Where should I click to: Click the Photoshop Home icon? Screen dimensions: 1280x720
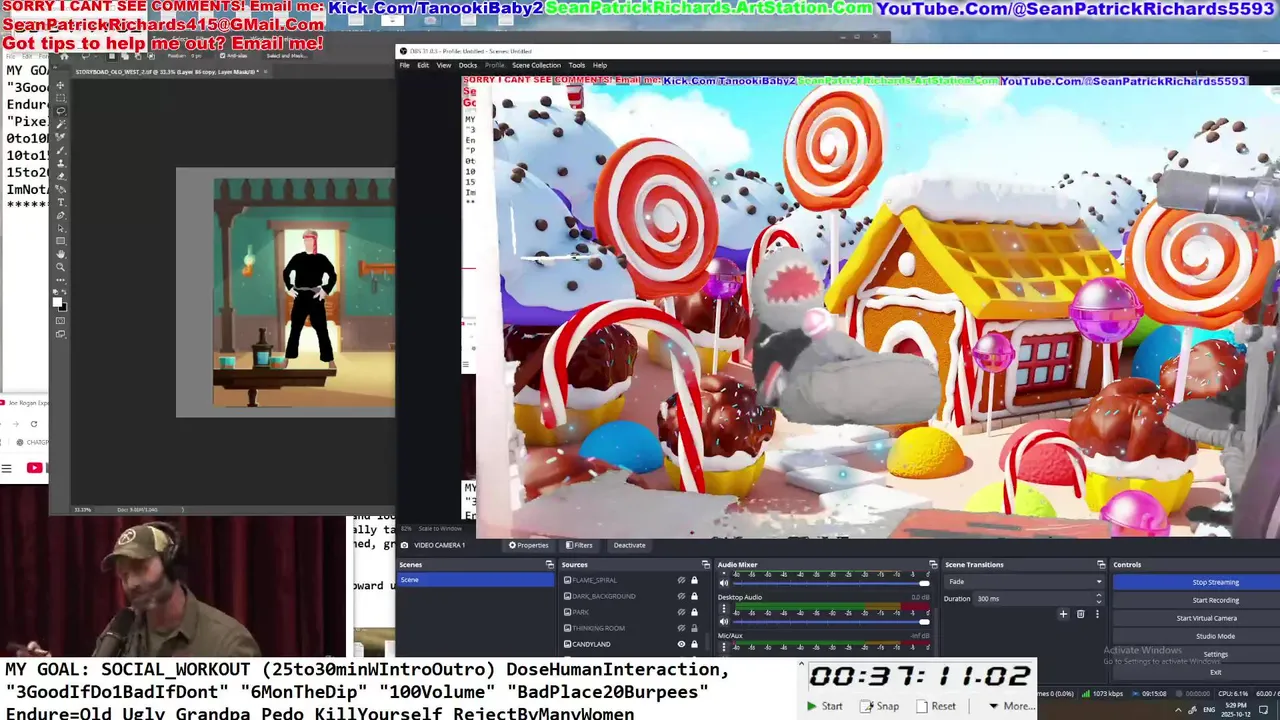pos(64,56)
